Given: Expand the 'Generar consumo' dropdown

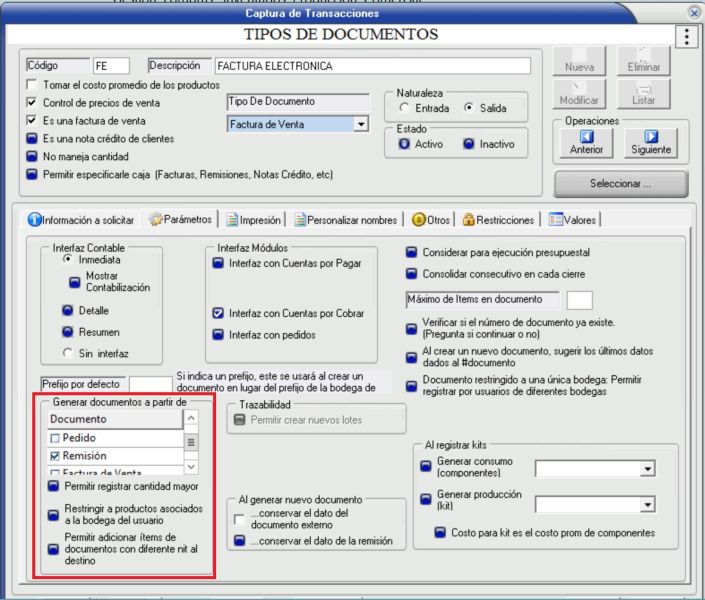Looking at the screenshot, I should pyautogui.click(x=647, y=468).
